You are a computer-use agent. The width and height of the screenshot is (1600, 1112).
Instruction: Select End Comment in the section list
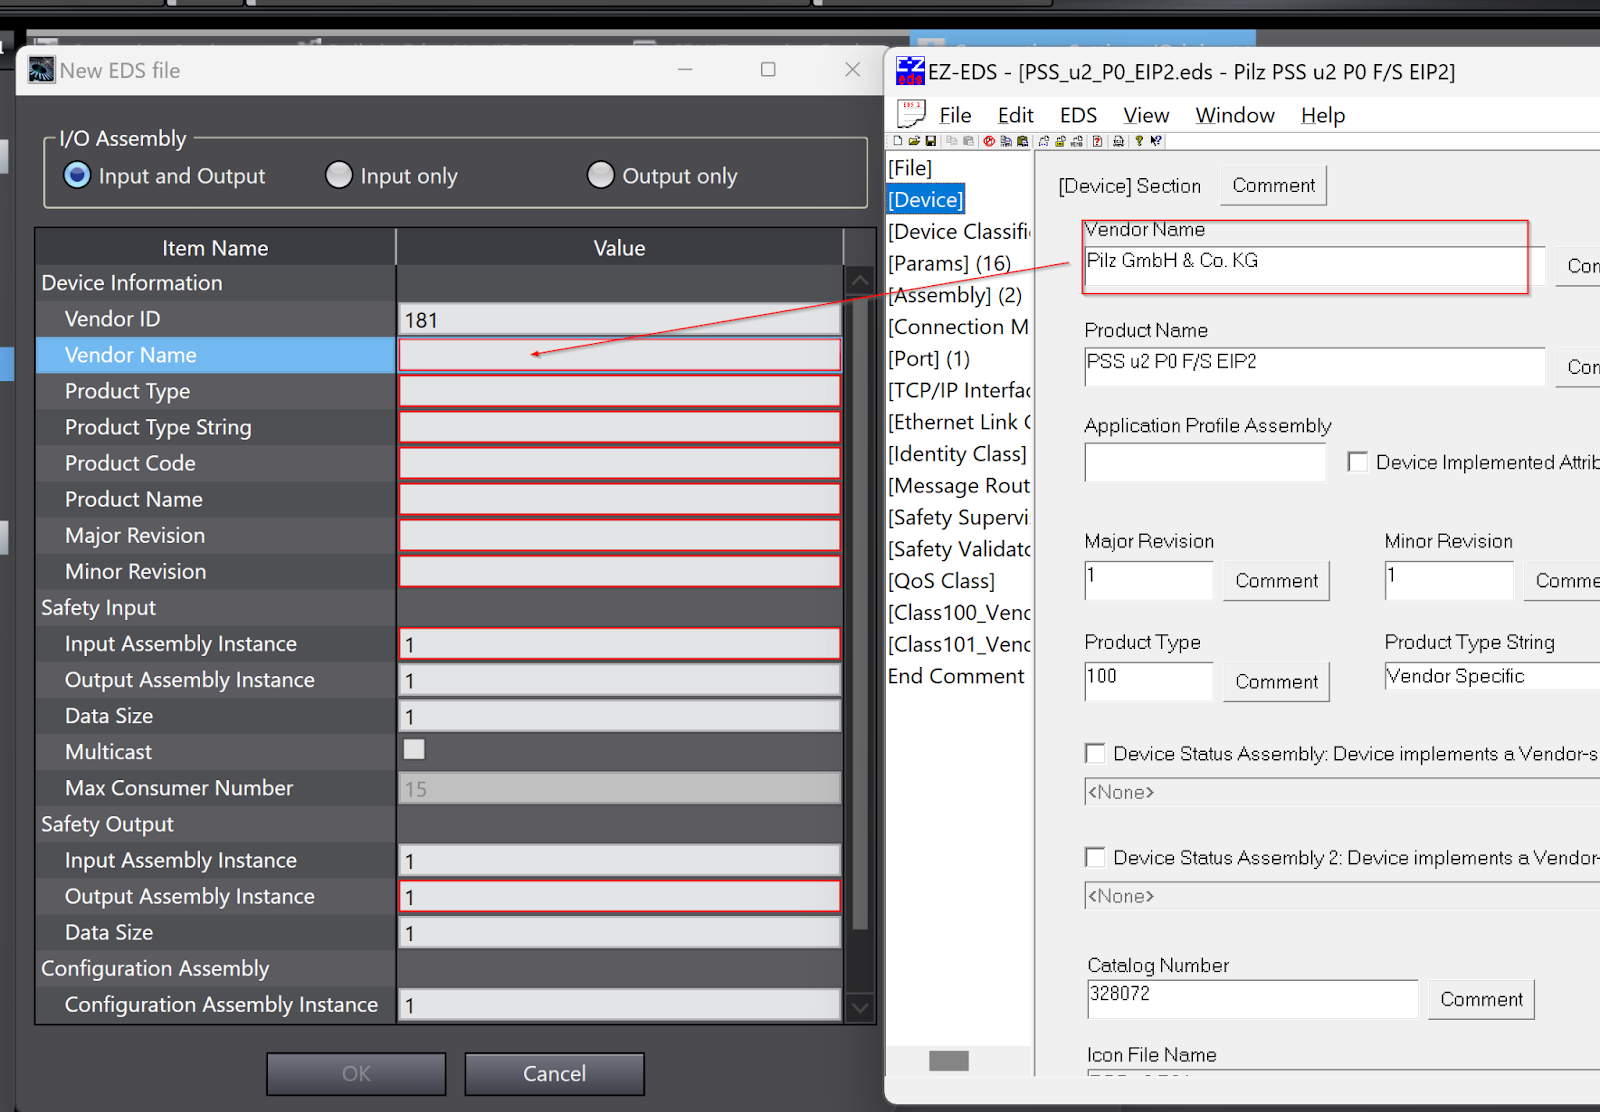[x=956, y=676]
